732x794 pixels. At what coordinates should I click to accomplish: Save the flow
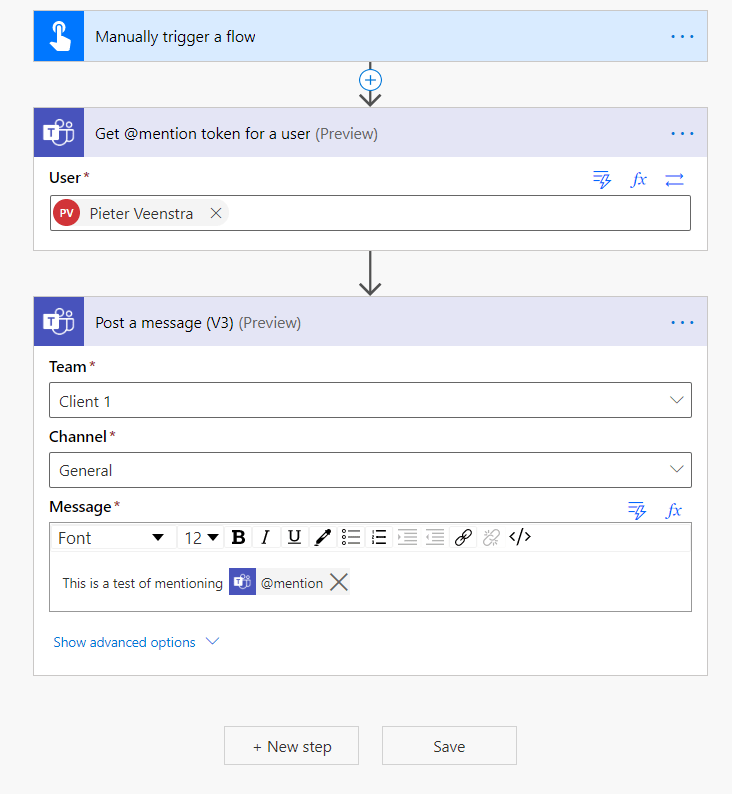pos(449,746)
